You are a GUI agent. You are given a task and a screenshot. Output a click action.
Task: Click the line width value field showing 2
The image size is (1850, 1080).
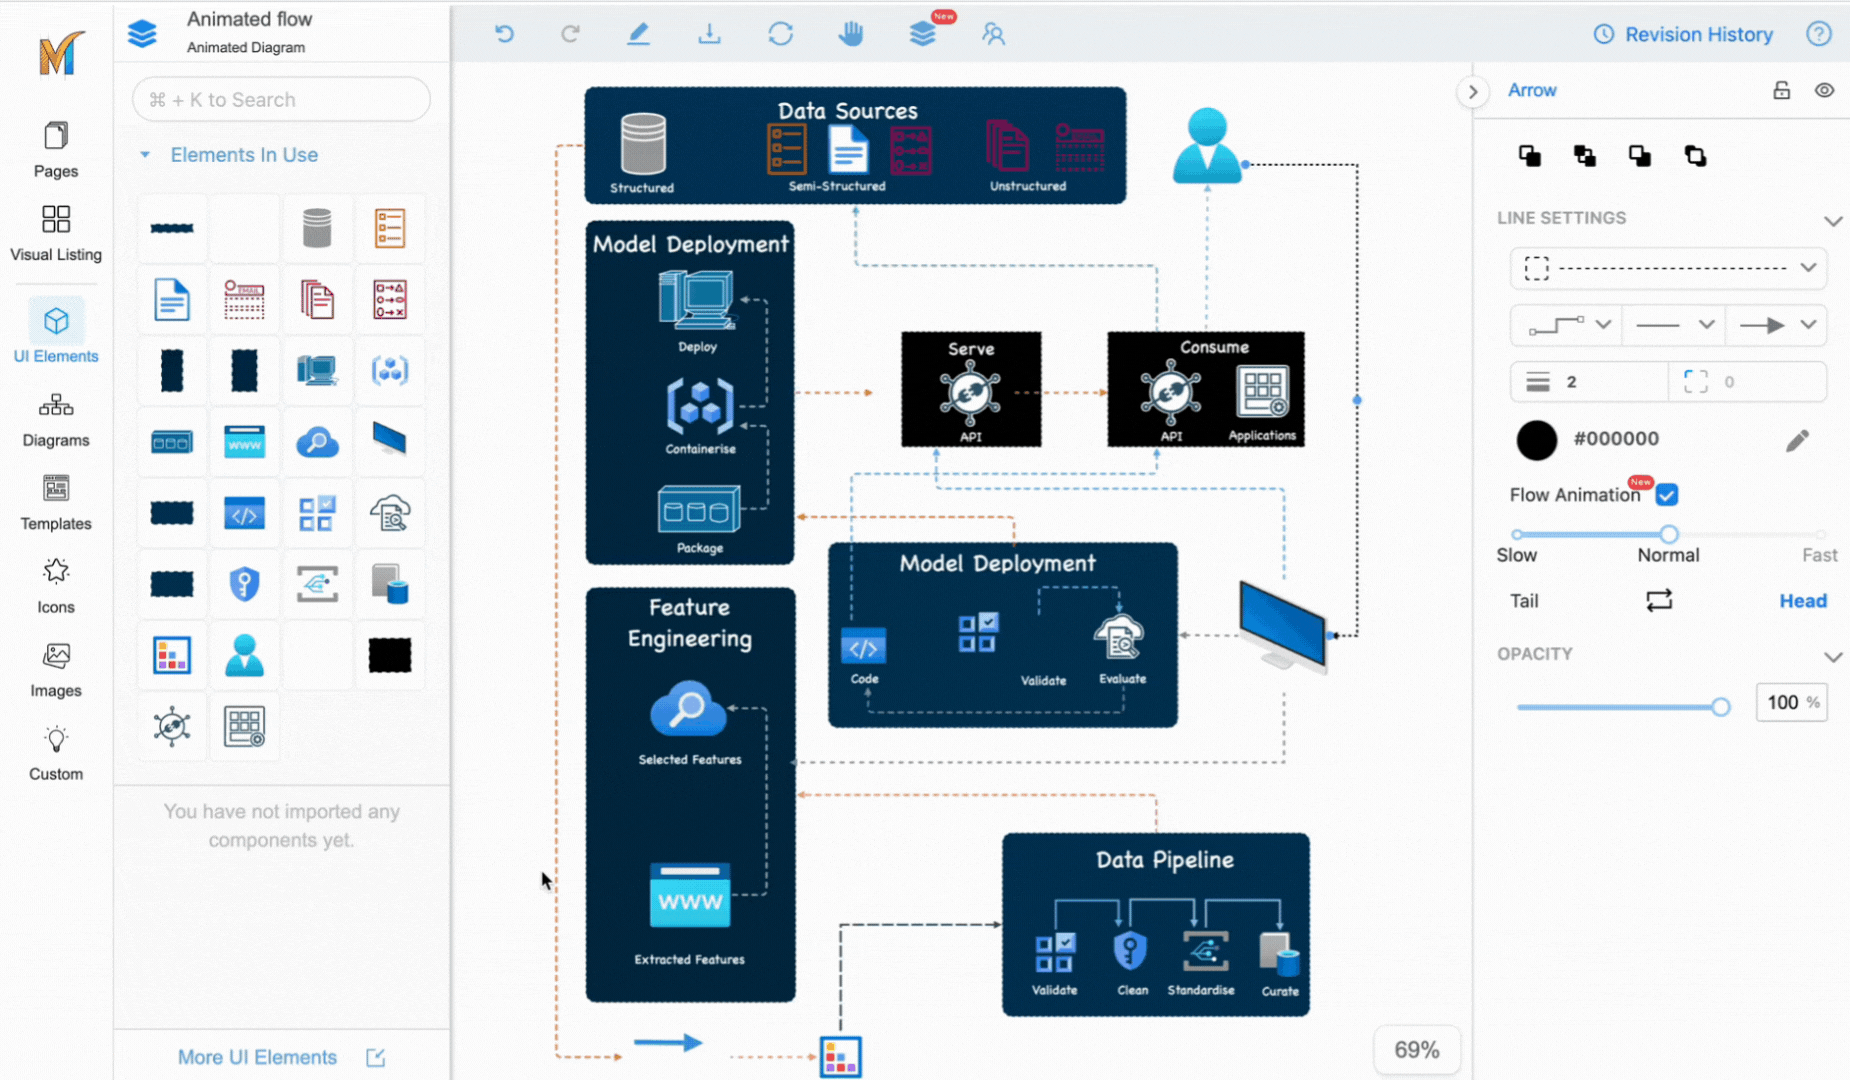pos(1589,382)
